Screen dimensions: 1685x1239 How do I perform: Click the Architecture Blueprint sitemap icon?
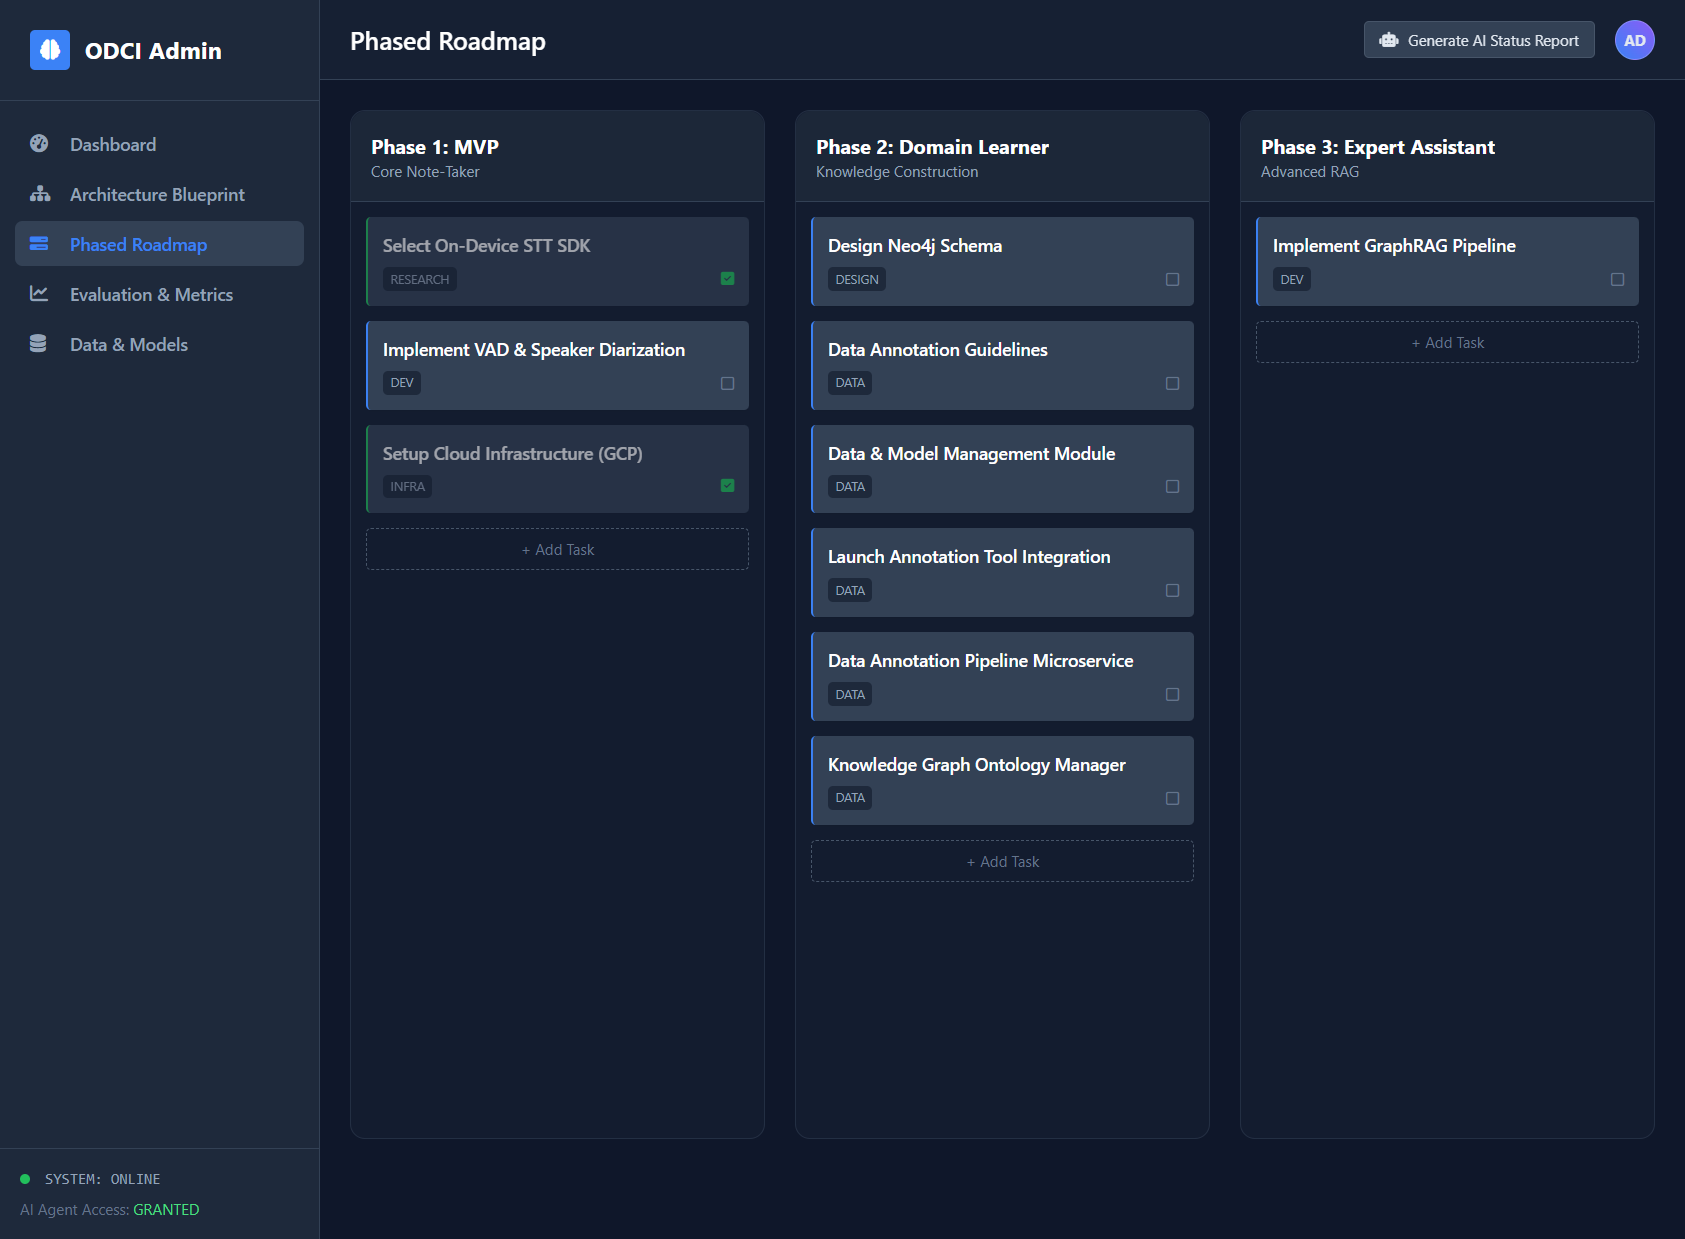[x=39, y=194]
